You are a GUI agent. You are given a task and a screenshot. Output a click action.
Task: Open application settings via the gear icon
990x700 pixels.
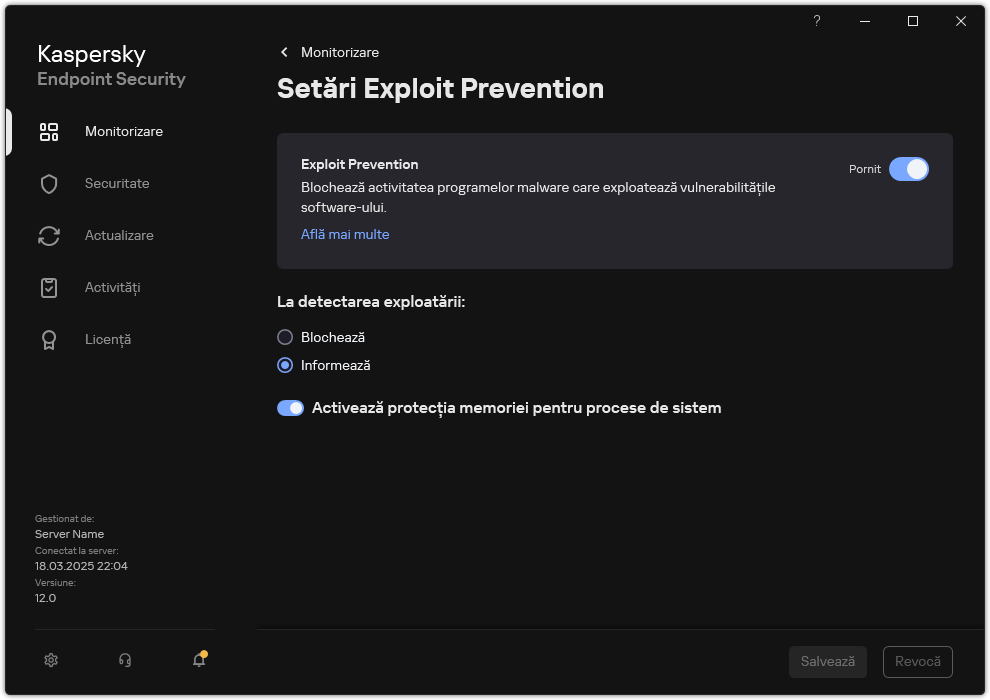click(50, 660)
